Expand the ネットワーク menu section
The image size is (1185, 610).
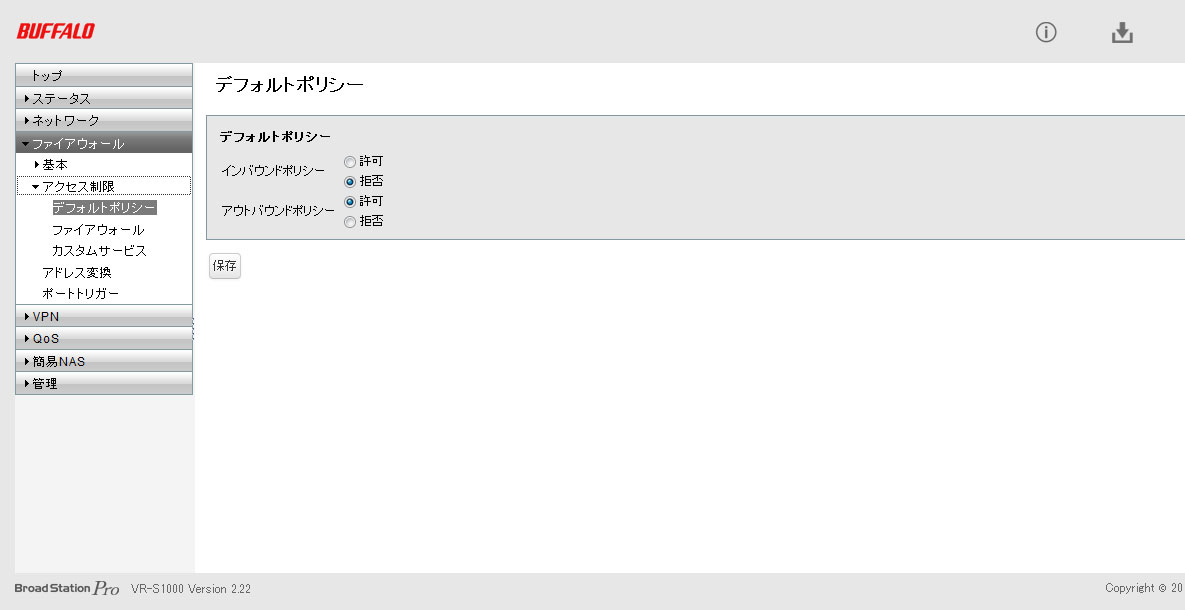coord(66,121)
